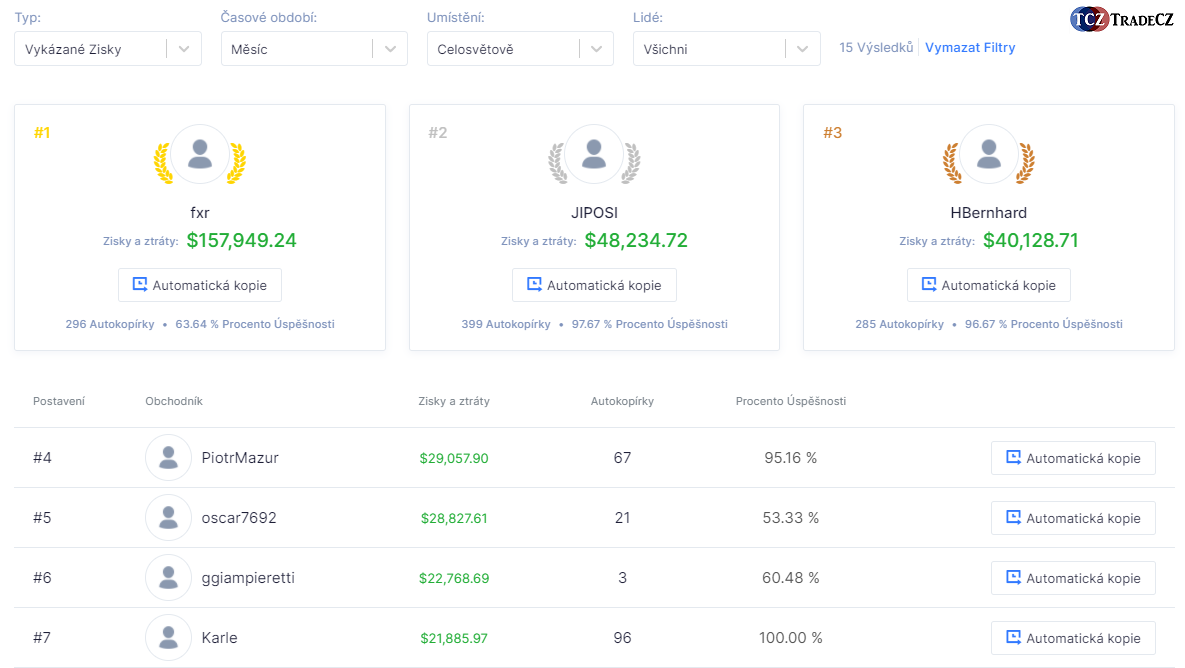The image size is (1185, 668).
Task: Activate Automatická kopie for JIPOSI
Action: tap(594, 284)
